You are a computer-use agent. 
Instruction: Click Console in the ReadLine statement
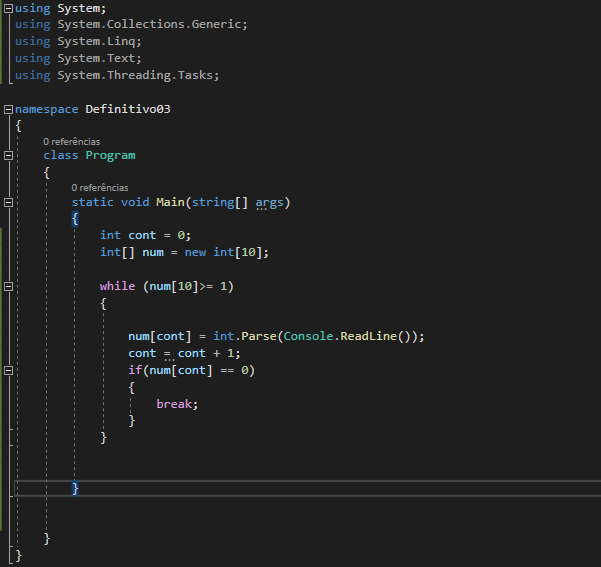[308, 336]
